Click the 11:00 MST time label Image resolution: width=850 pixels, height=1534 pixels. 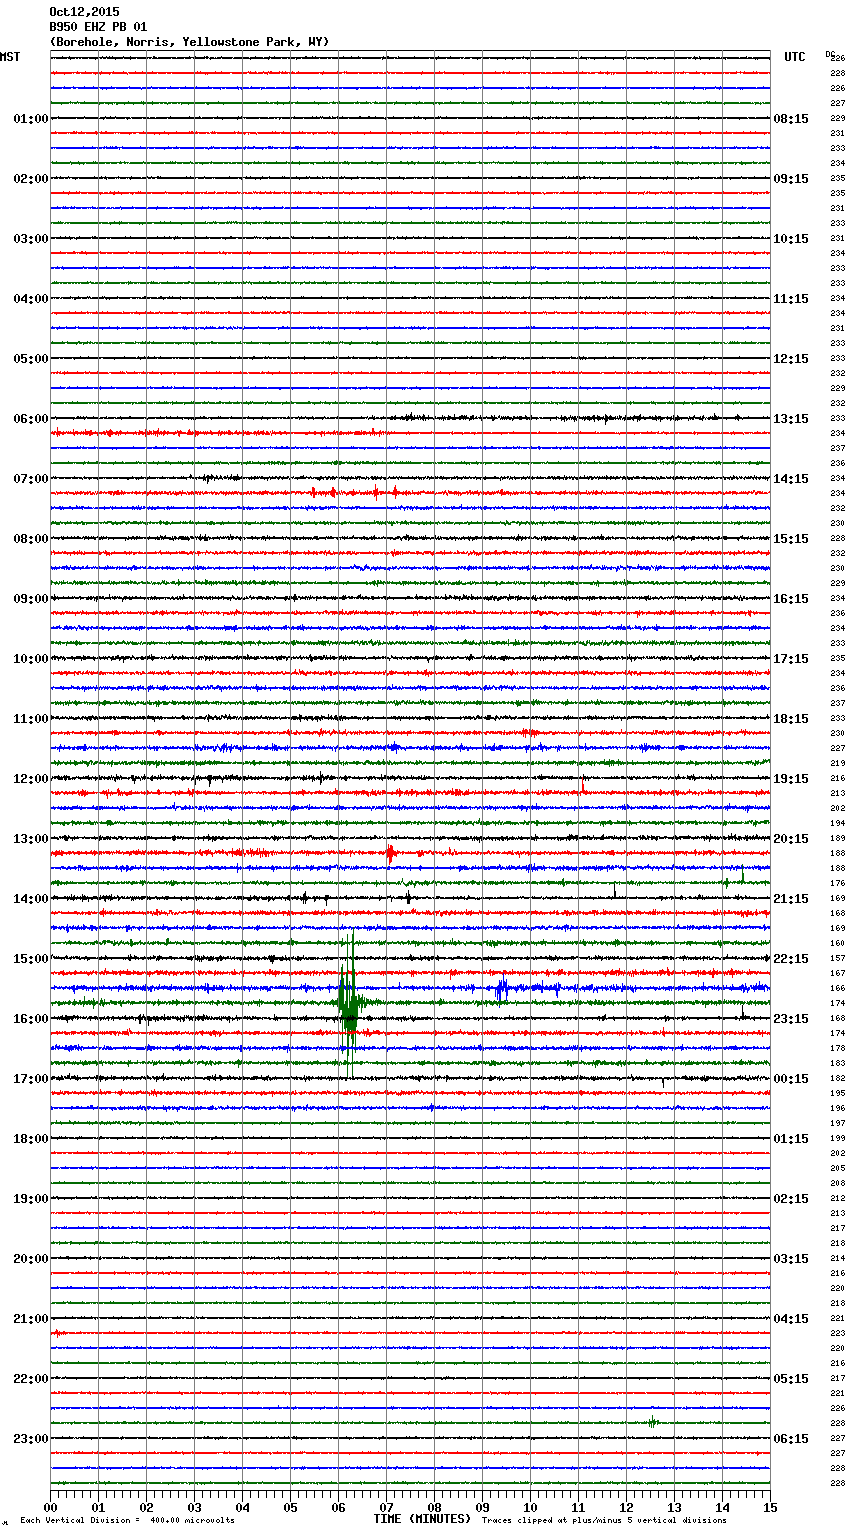[30, 719]
